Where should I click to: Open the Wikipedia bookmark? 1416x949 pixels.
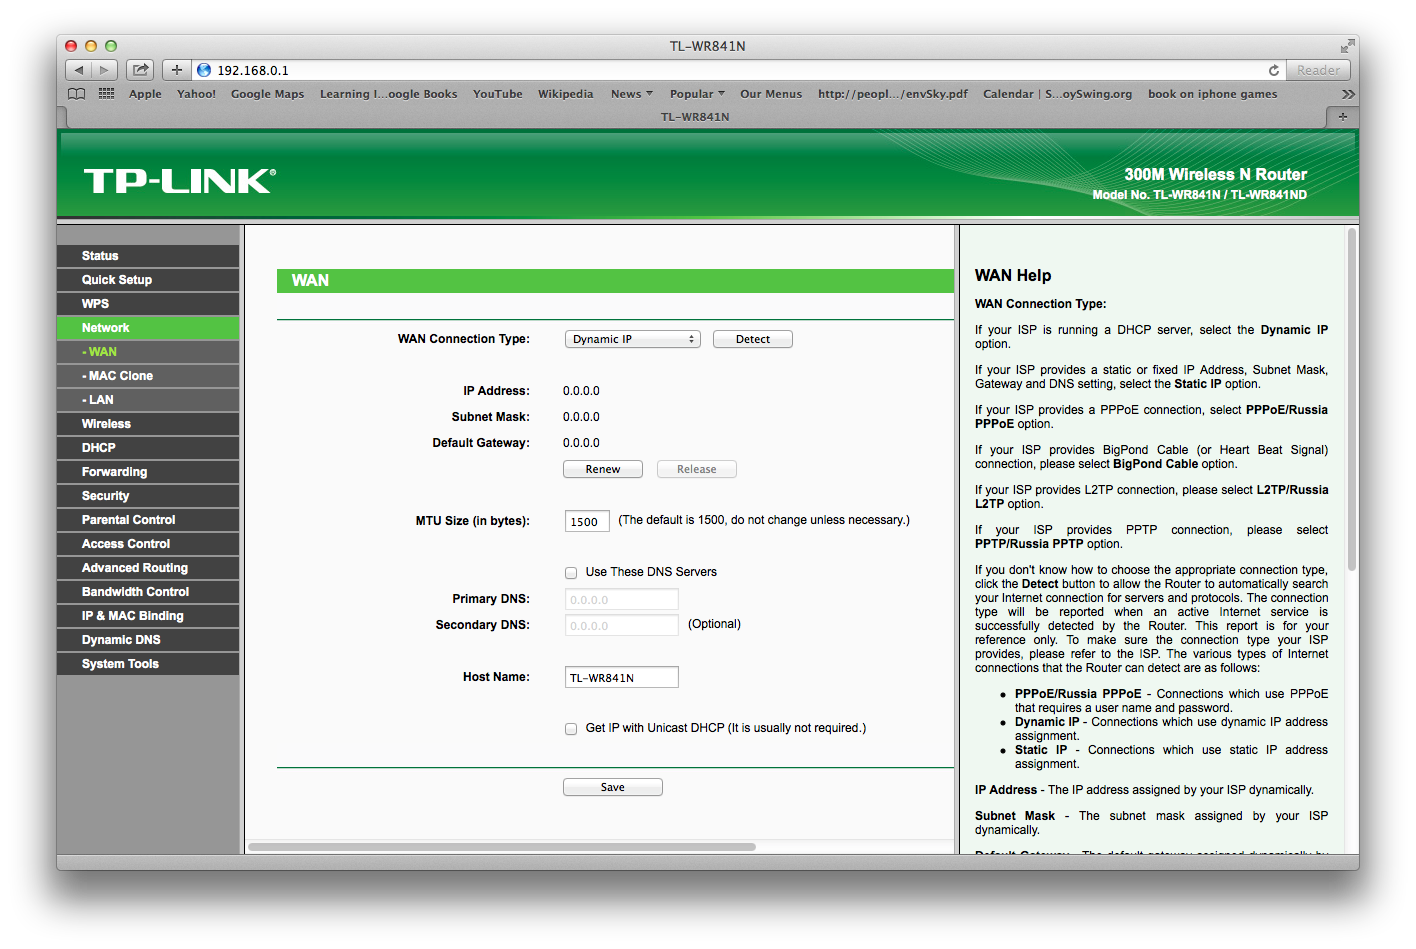565,94
